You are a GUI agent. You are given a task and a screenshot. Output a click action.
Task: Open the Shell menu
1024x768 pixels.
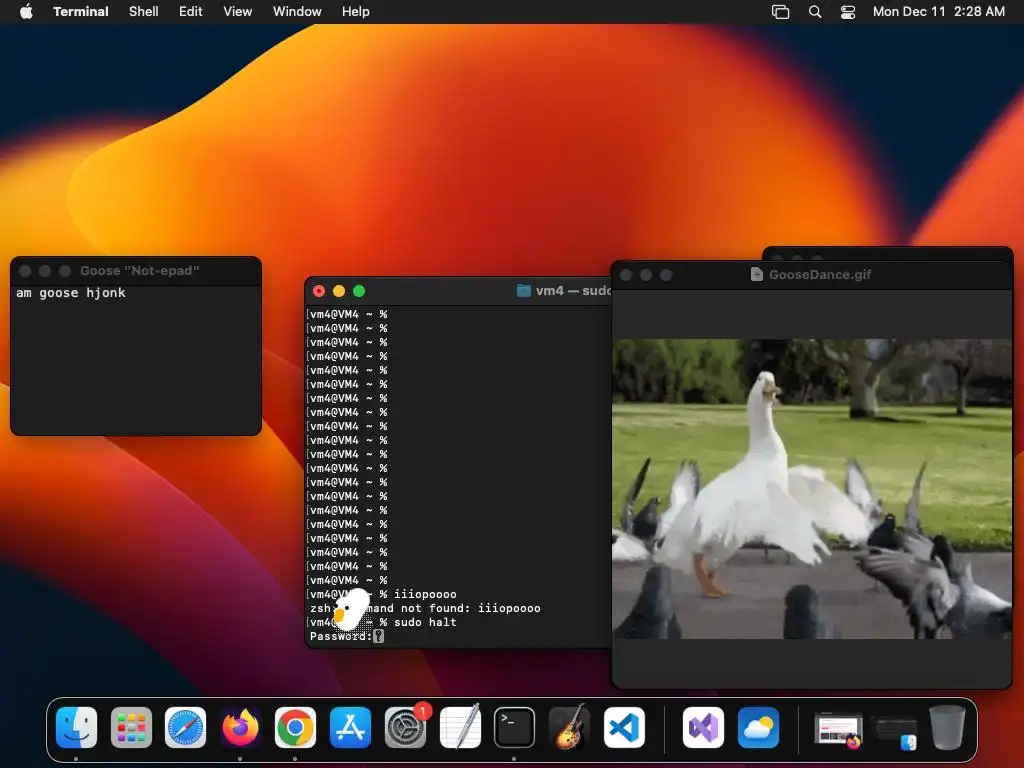pyautogui.click(x=144, y=11)
